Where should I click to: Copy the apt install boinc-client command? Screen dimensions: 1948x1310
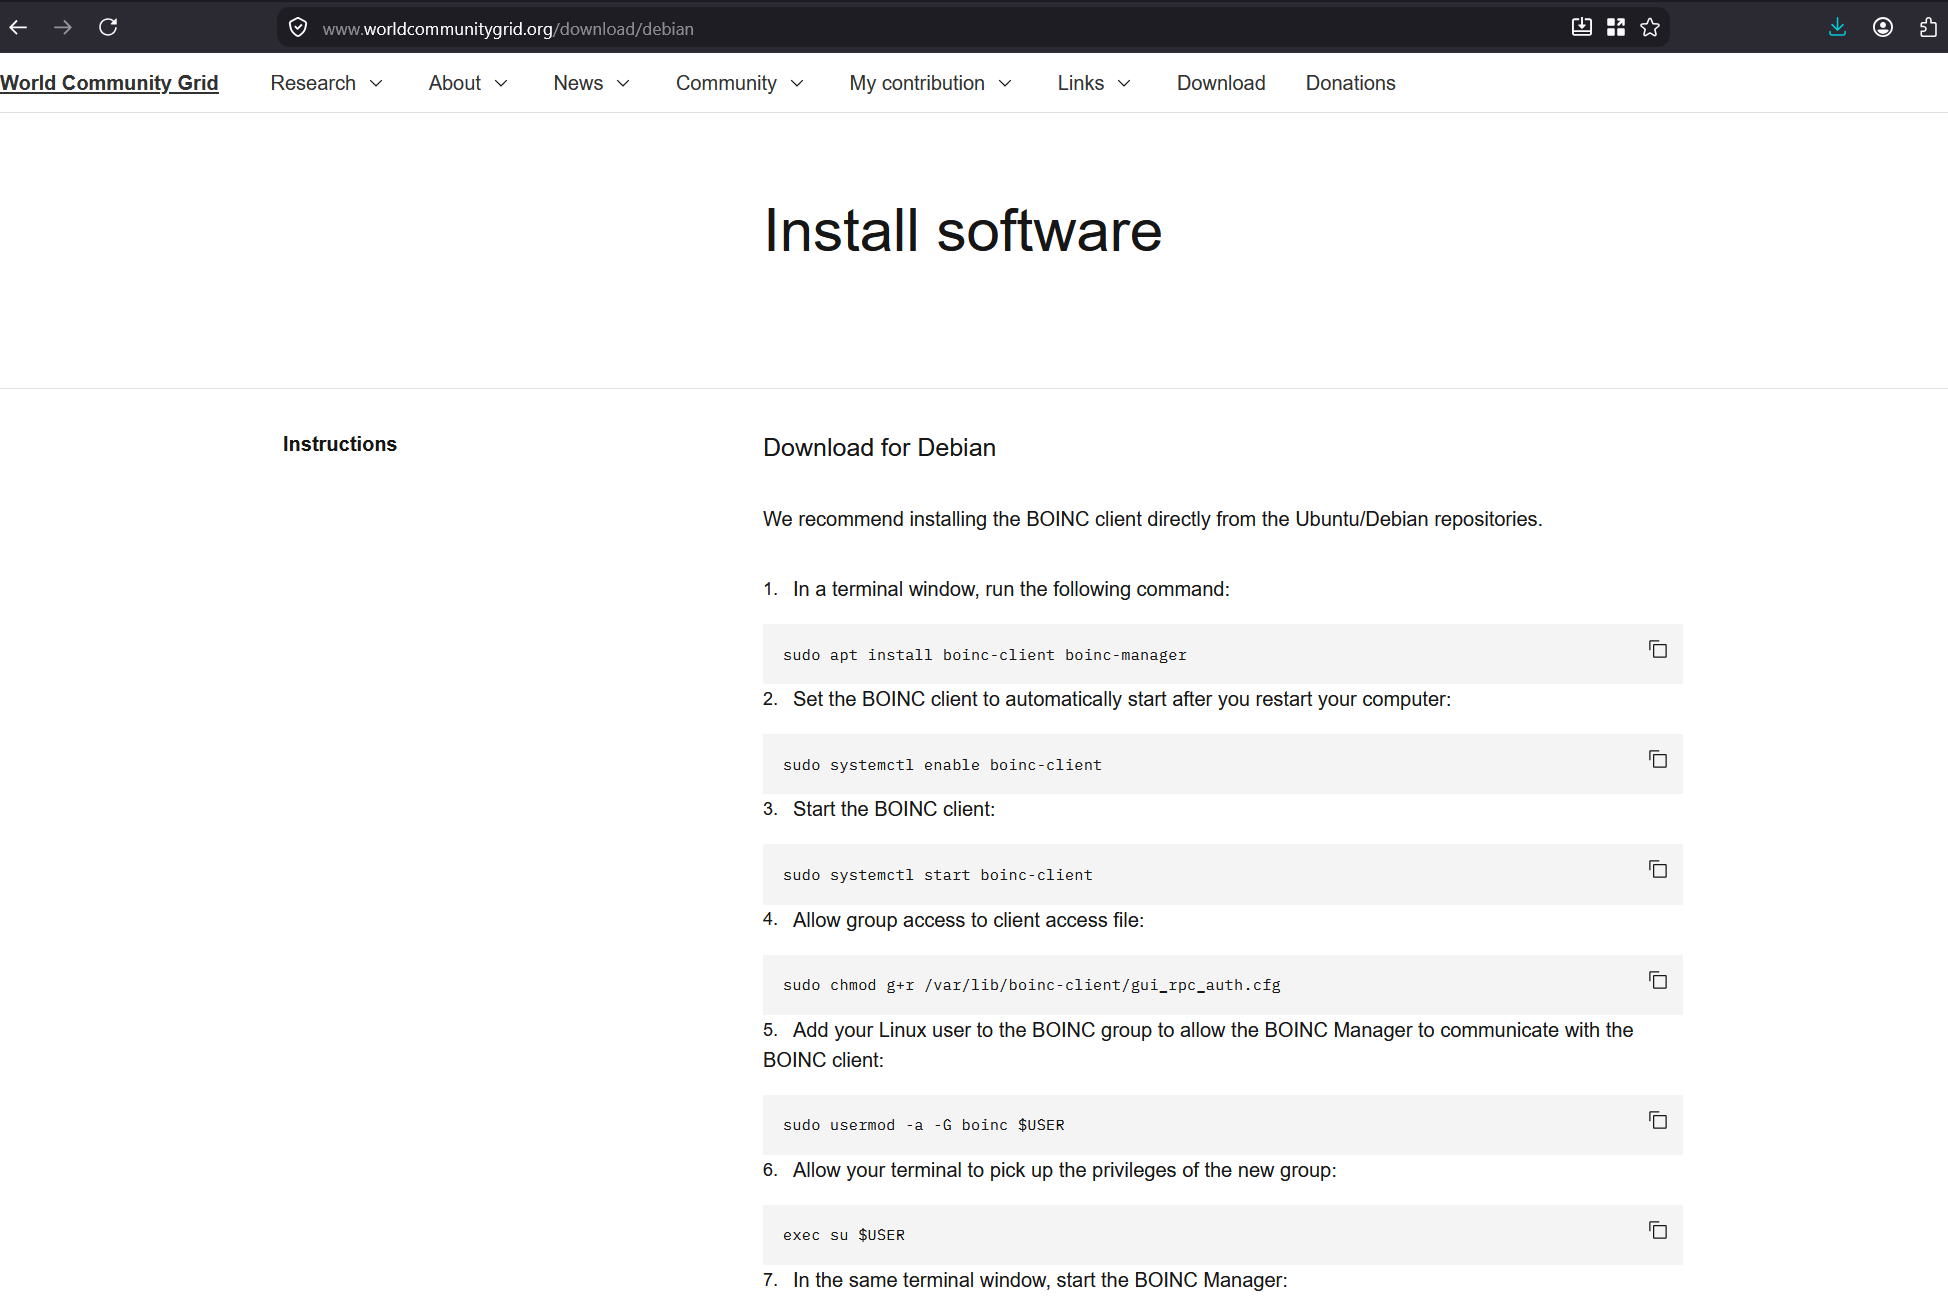1658,649
